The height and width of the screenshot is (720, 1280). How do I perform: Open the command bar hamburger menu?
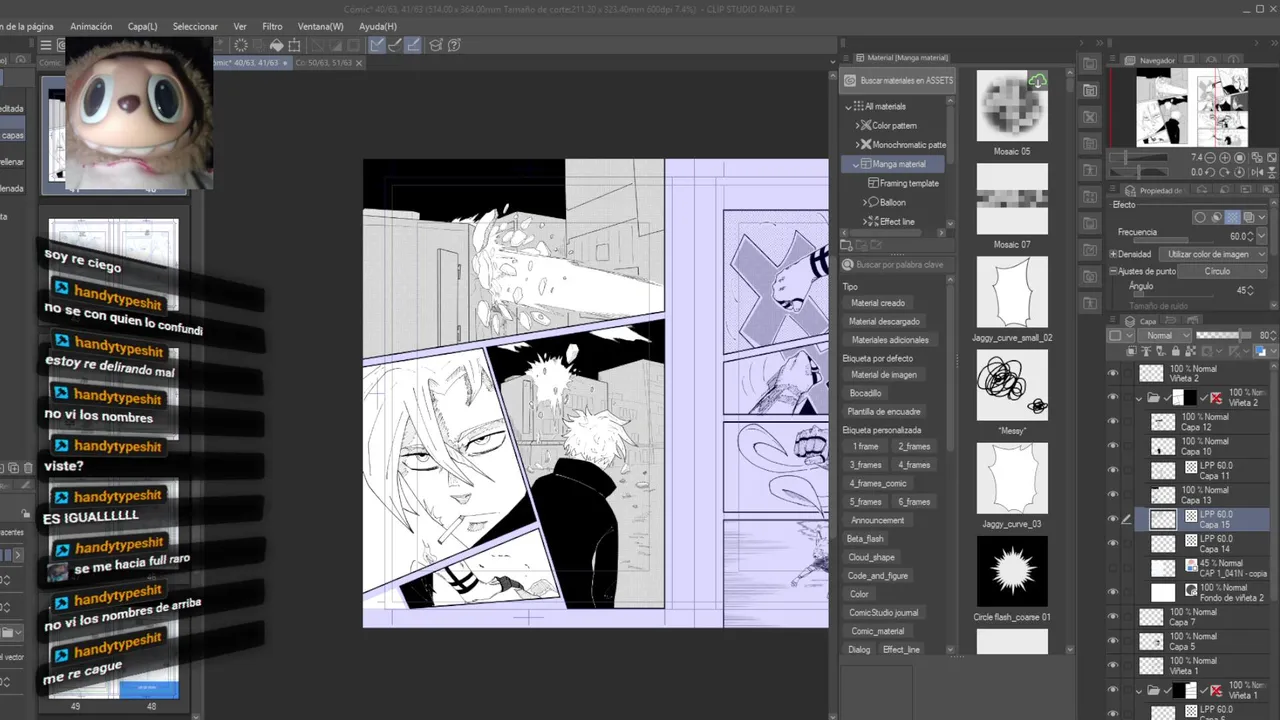tap(45, 45)
